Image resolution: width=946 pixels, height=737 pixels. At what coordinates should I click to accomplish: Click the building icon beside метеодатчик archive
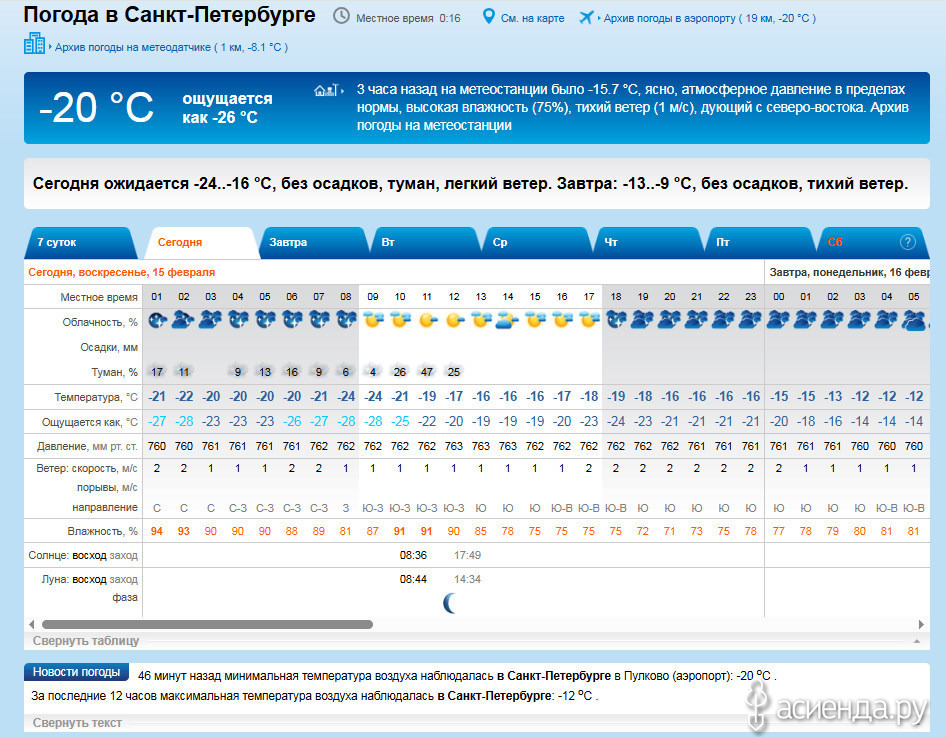(x=34, y=44)
